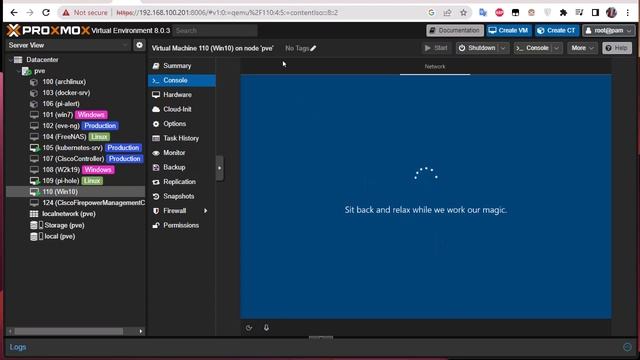Select the Console menu item

(x=182, y=80)
